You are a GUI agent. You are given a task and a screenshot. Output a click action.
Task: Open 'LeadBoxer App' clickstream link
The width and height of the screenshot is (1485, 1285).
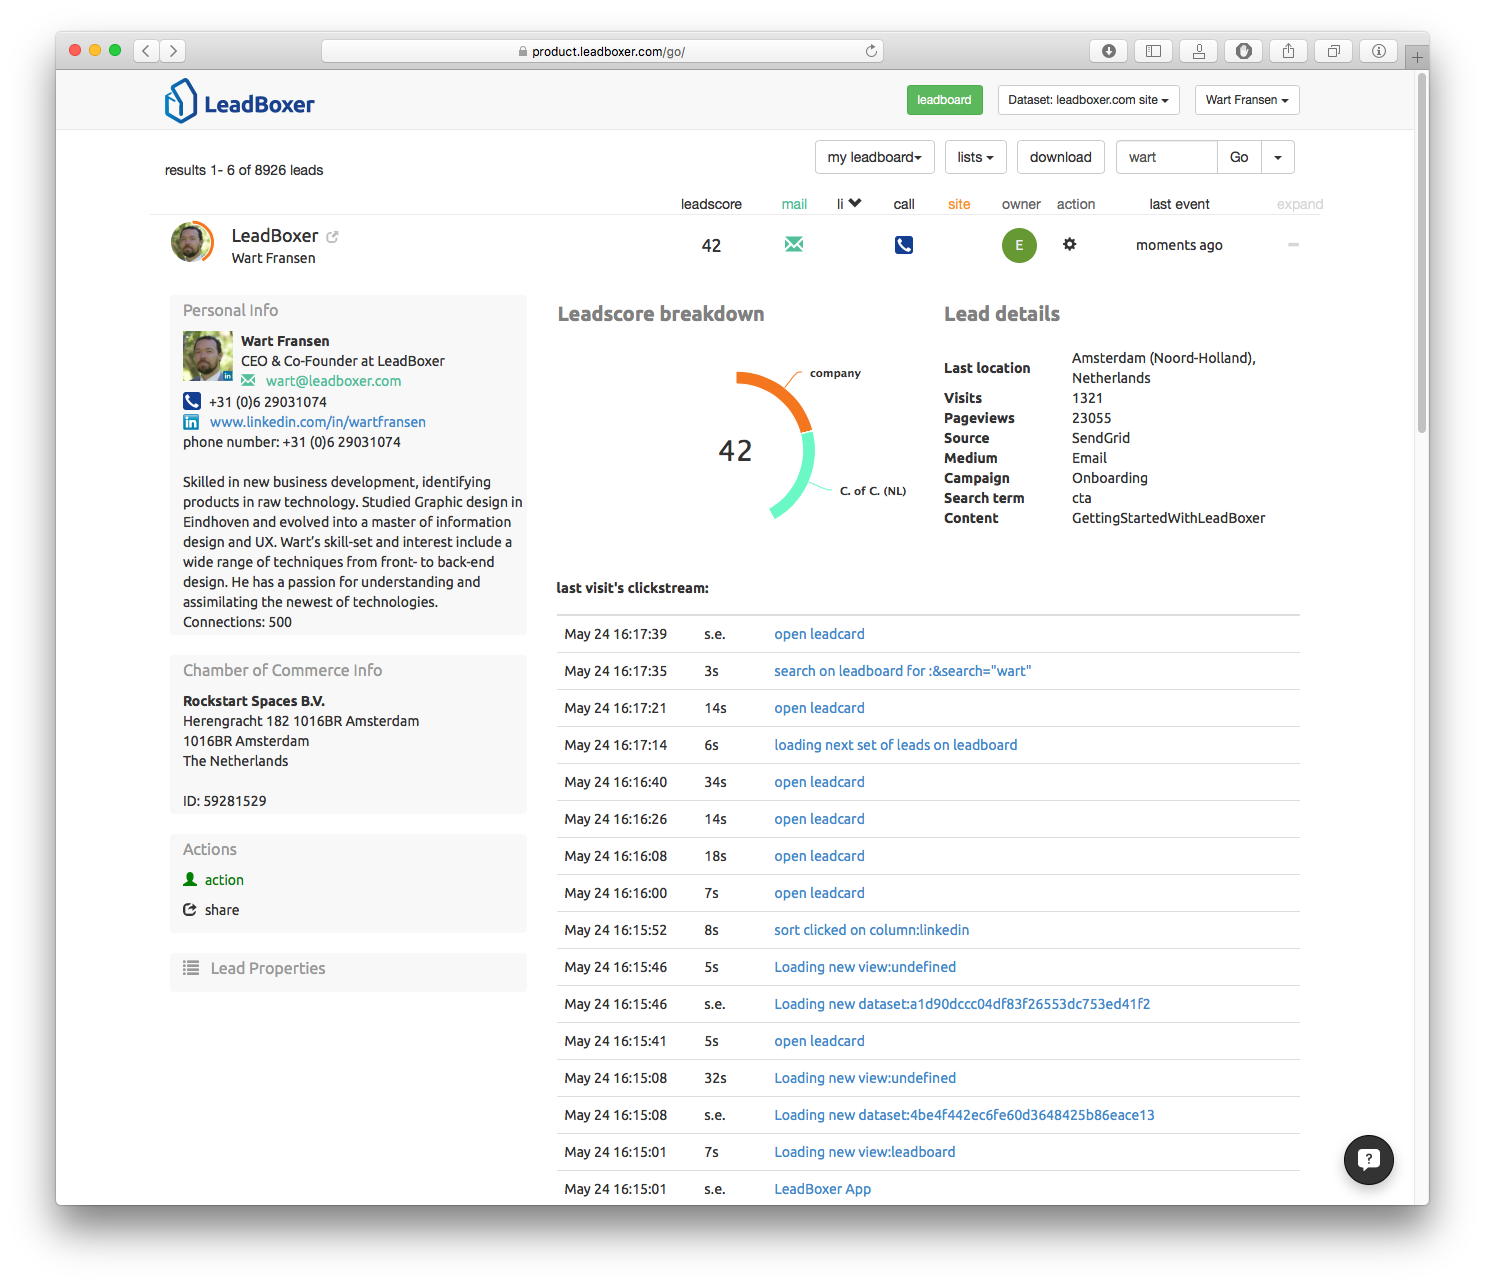(822, 1189)
